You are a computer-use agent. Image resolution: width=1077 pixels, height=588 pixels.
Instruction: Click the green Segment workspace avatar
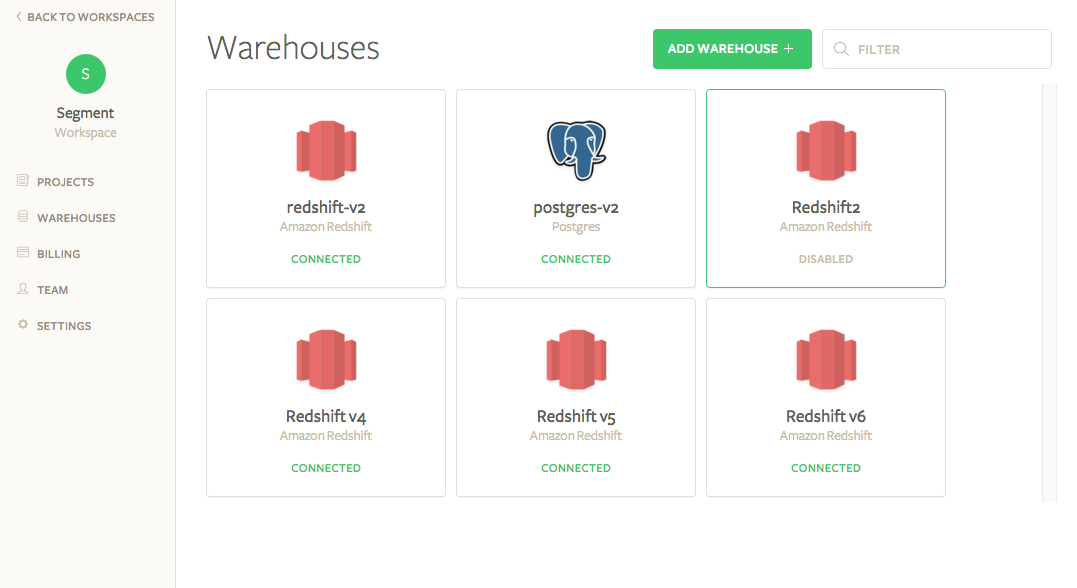(86, 74)
